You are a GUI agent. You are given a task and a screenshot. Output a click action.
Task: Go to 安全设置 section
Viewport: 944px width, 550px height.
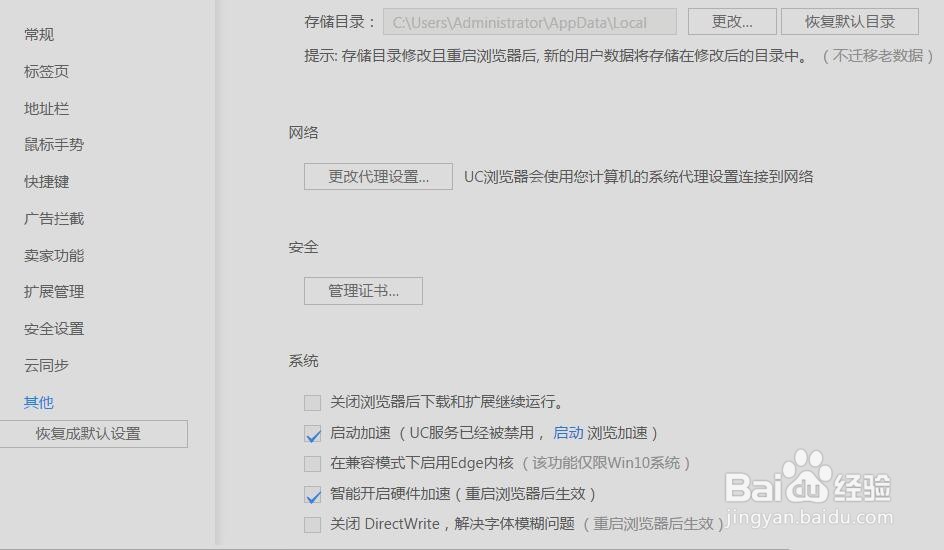tap(54, 329)
